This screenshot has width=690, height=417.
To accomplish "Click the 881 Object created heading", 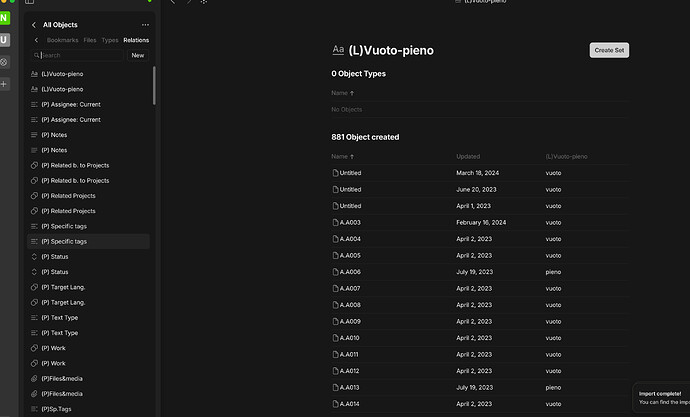I will coord(365,137).
